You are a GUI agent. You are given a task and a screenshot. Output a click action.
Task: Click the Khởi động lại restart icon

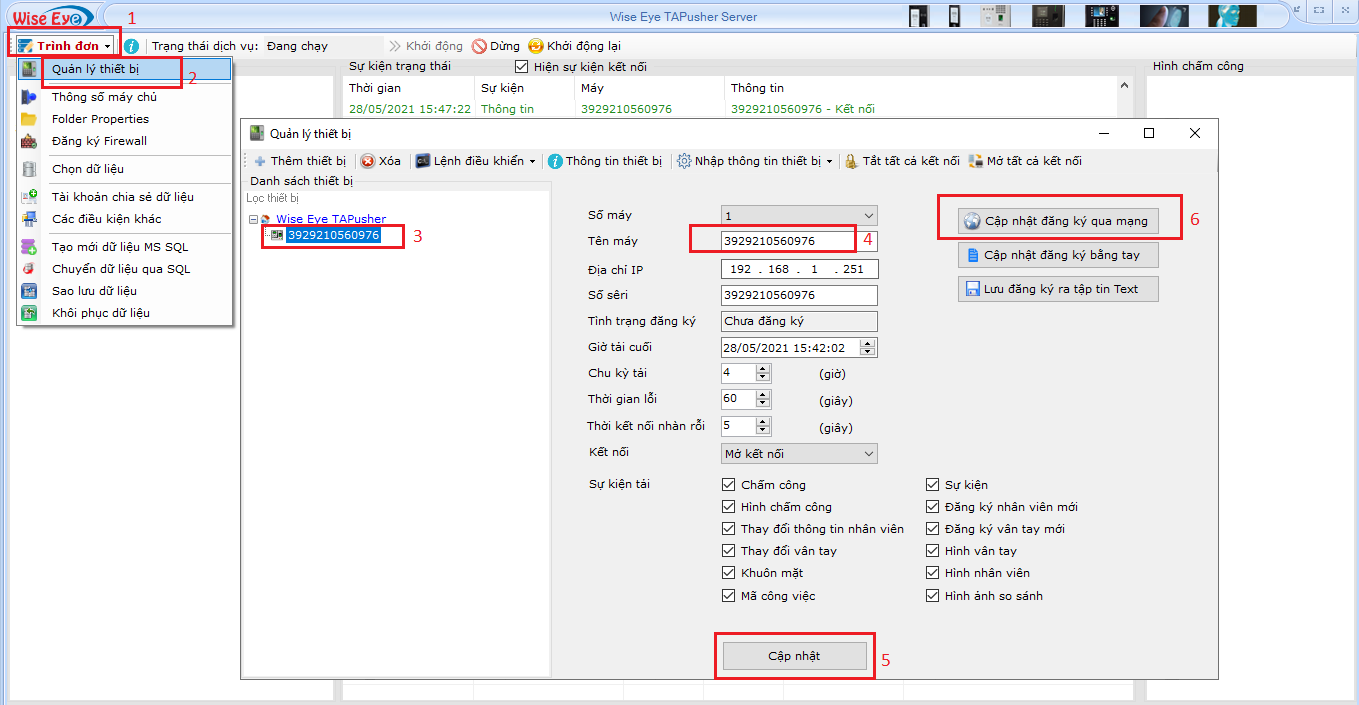click(x=536, y=46)
